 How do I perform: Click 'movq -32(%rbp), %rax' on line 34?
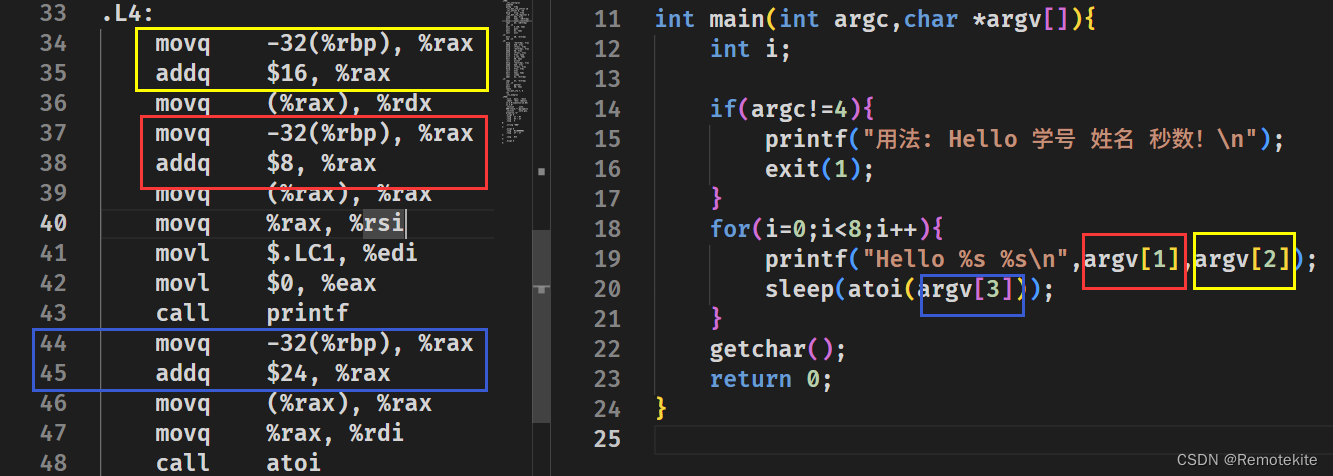[314, 44]
